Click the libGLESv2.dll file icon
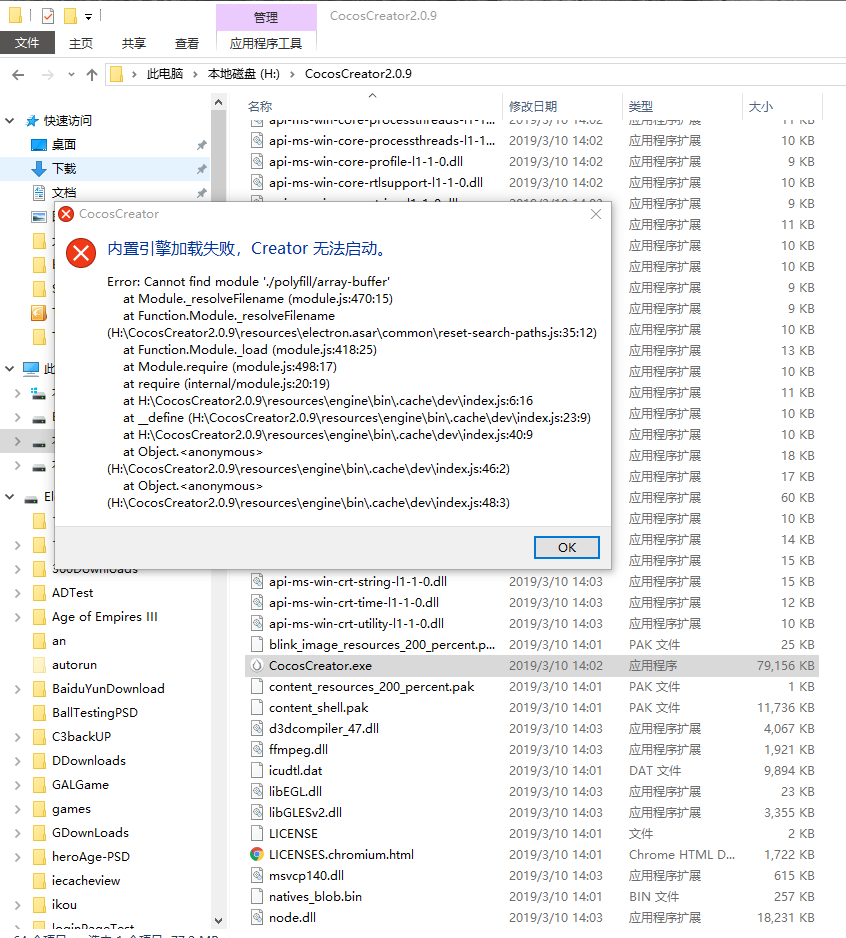 (x=257, y=812)
